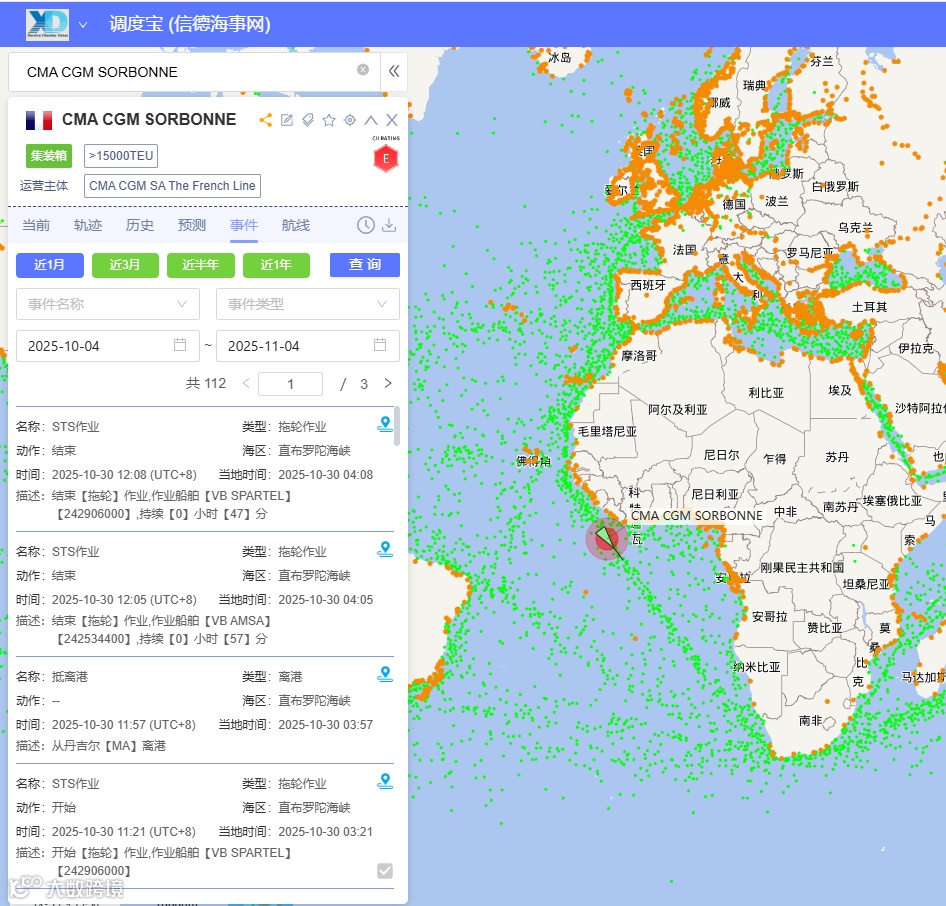The height and width of the screenshot is (906, 946).
Task: Select the 近半年 range button
Action: [200, 265]
